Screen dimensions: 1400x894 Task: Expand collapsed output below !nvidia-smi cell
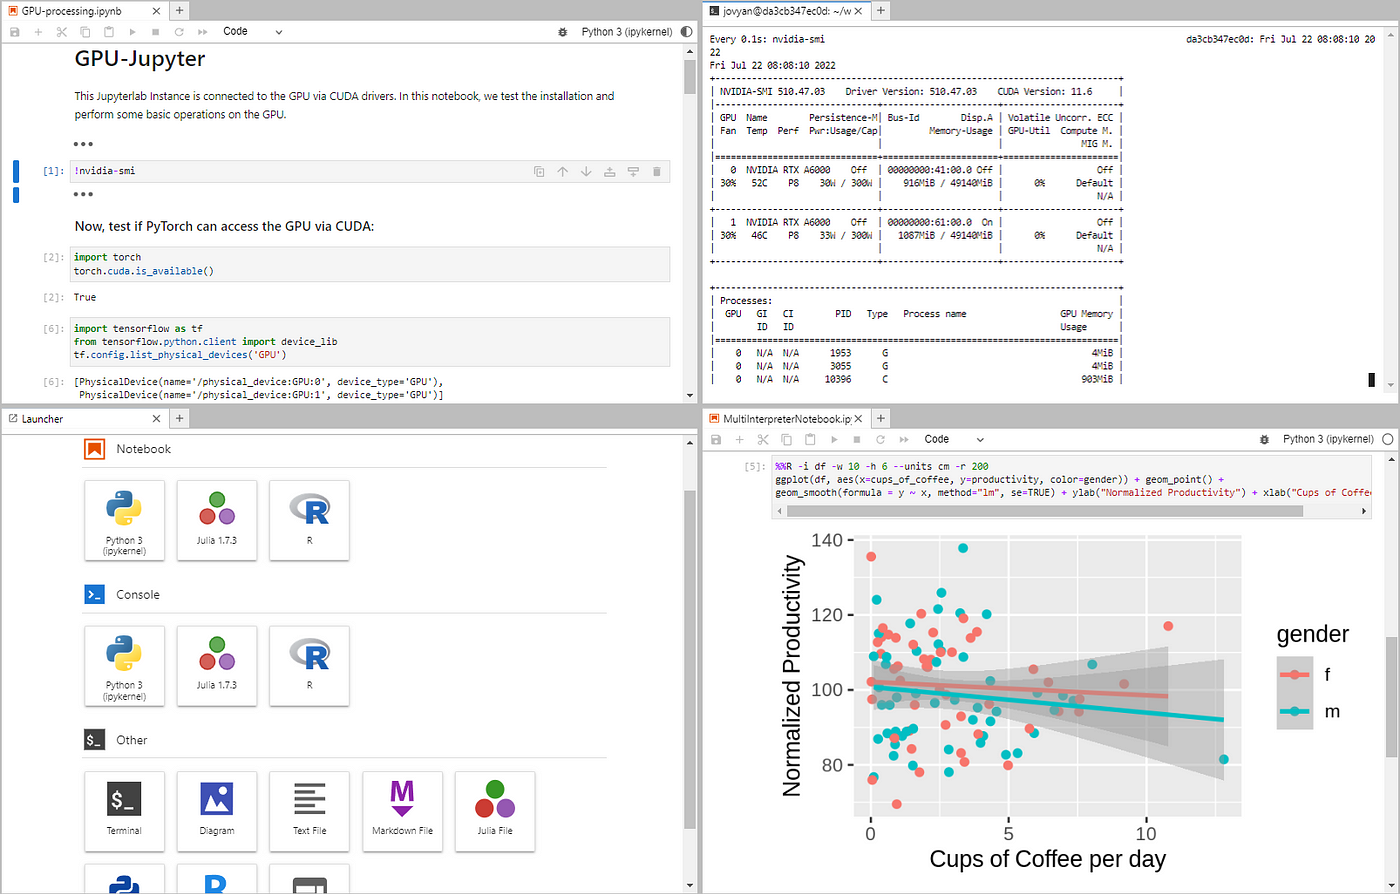84,194
